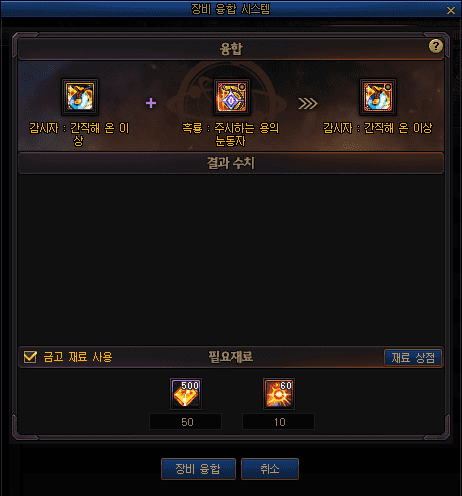This screenshot has height=496, width=462.
Task: Click the purple plus symbol between items
Action: click(151, 103)
